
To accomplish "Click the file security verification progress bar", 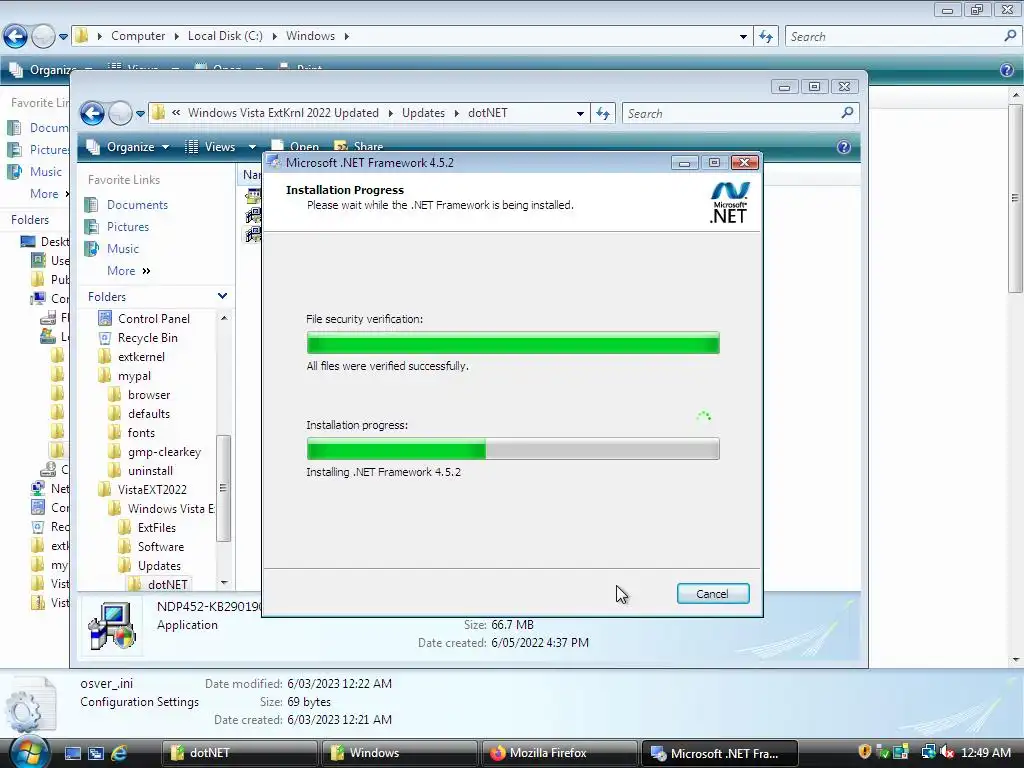I will (x=513, y=343).
